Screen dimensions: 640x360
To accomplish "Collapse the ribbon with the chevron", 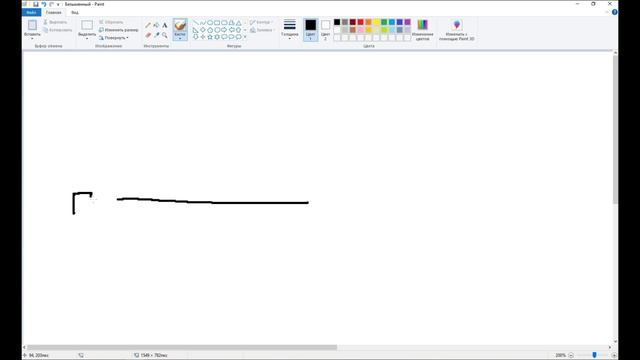I will [x=607, y=12].
